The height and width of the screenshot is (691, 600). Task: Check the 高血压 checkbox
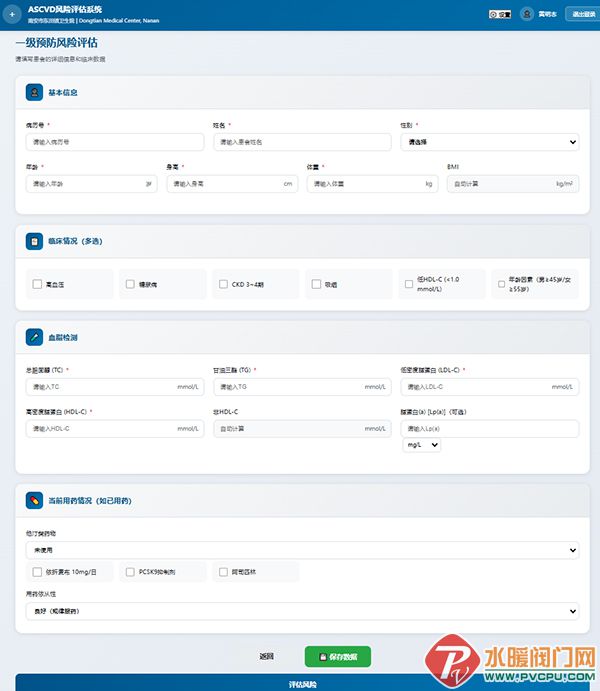click(x=38, y=284)
